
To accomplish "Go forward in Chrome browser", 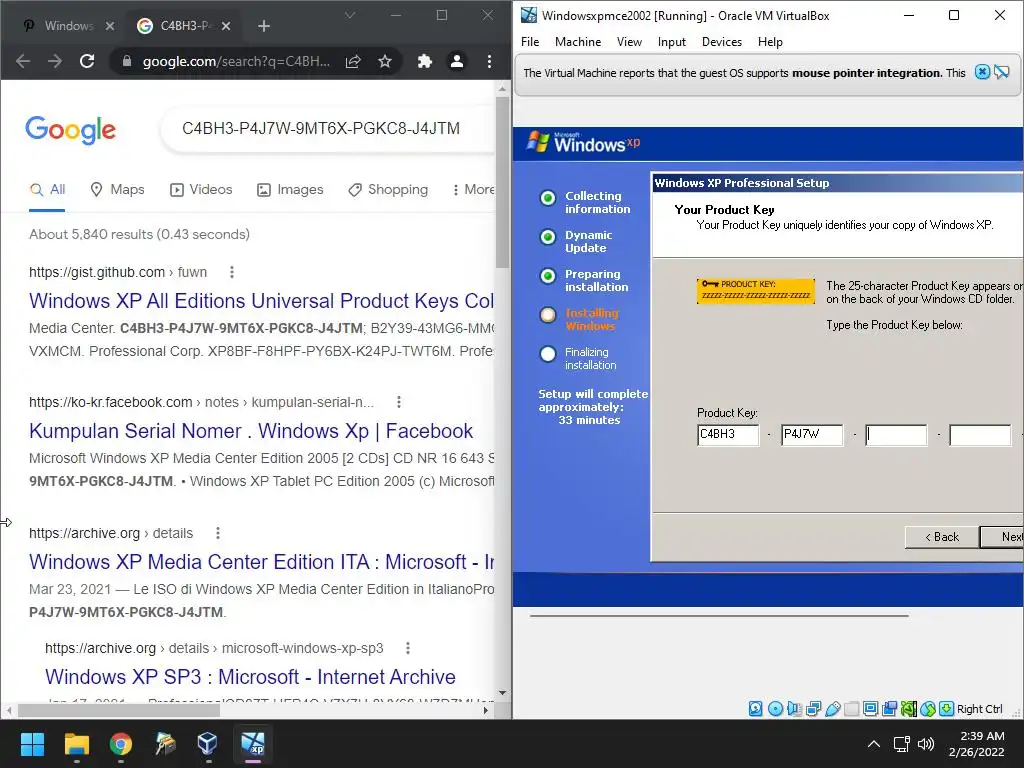I will click(x=55, y=61).
